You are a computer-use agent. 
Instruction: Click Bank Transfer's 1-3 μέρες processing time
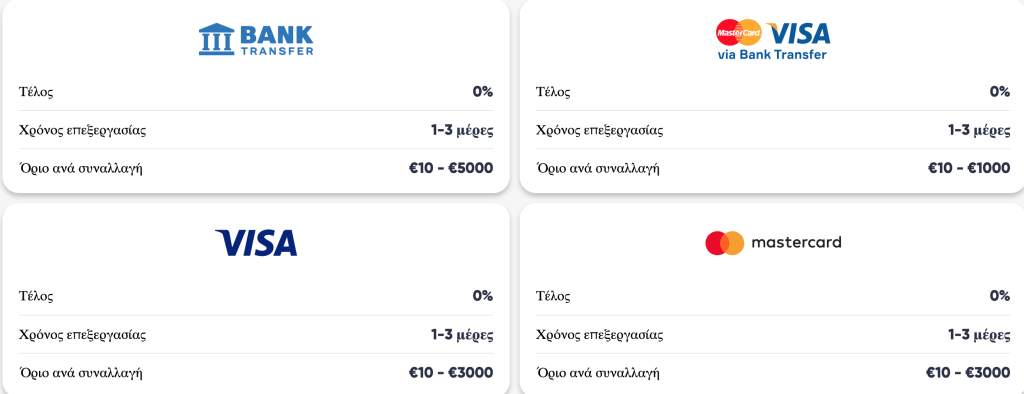click(x=462, y=130)
